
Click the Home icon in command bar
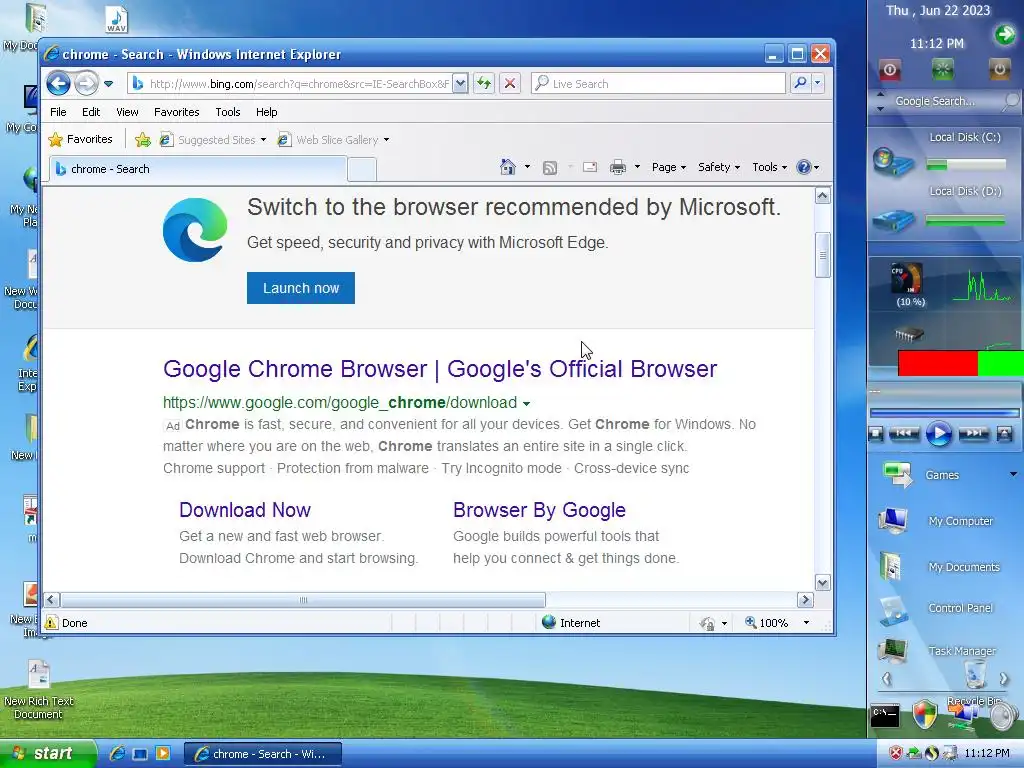click(x=507, y=167)
